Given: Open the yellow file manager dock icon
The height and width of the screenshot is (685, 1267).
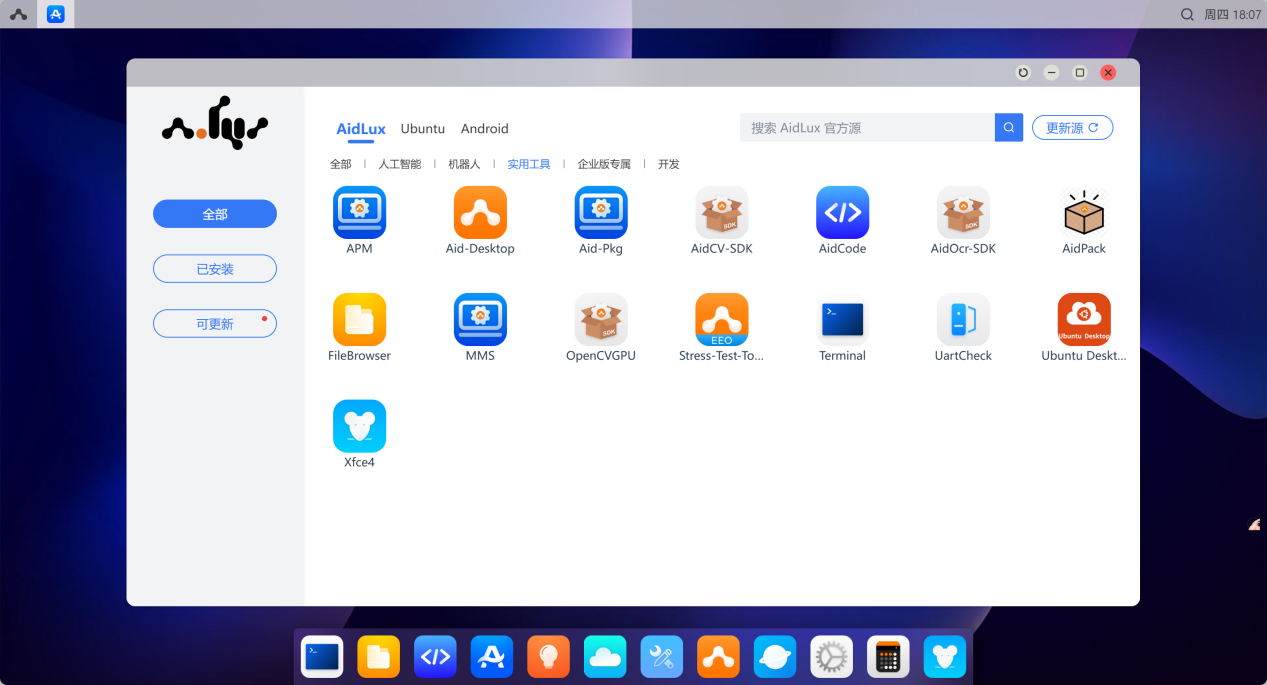Looking at the screenshot, I should [x=378, y=657].
